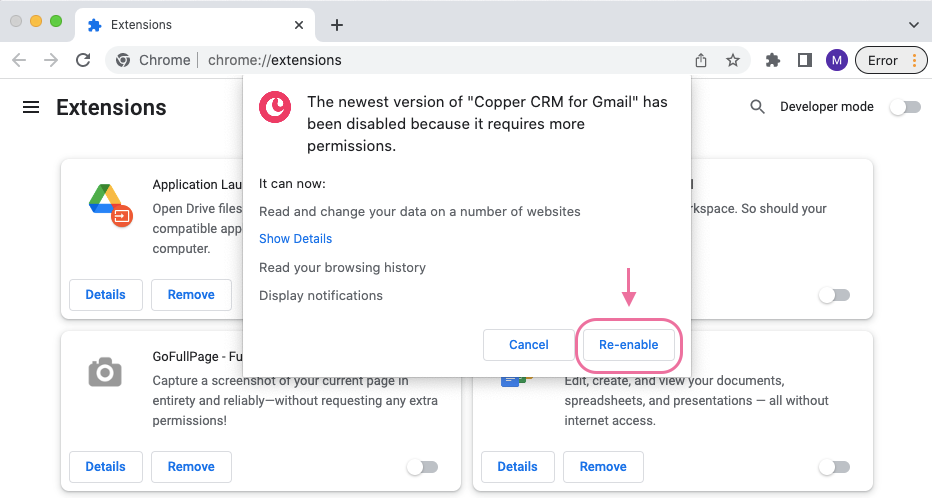Click the Copper CRM logo icon
The image size is (932, 498).
[x=275, y=107]
